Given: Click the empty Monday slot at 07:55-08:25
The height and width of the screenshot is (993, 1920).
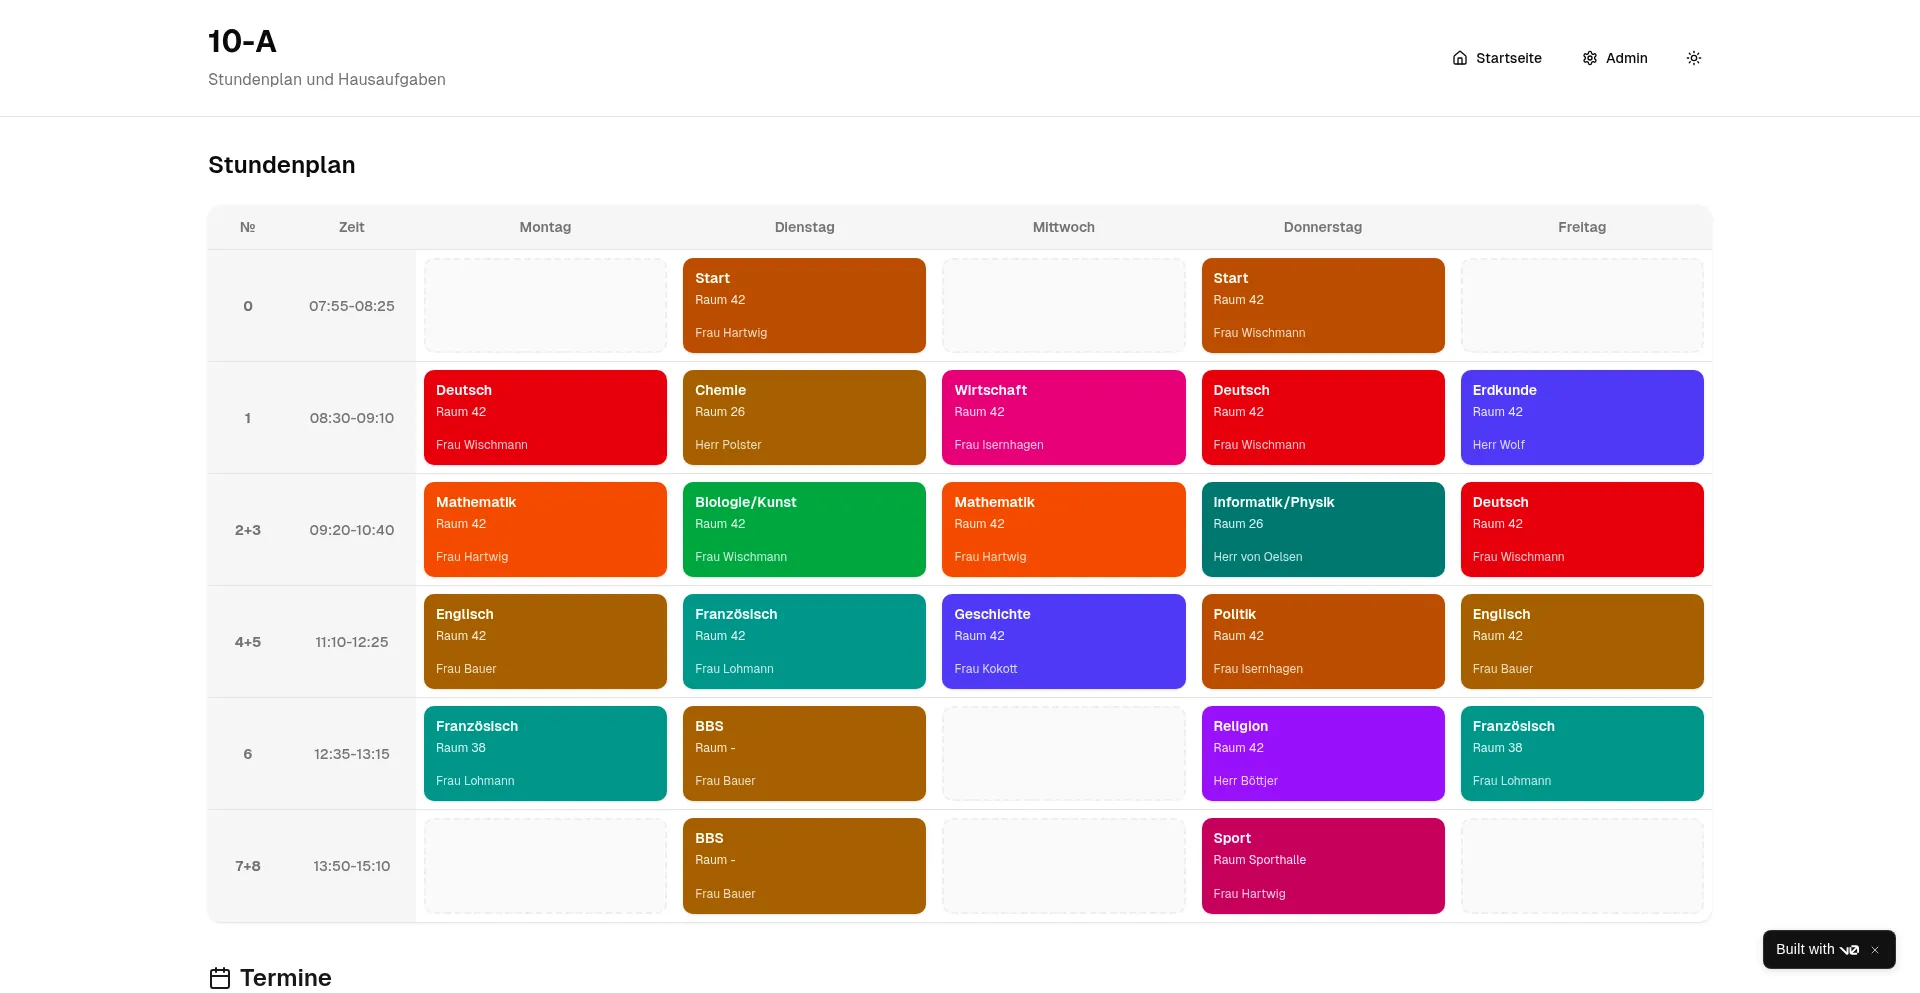Looking at the screenshot, I should tap(545, 305).
